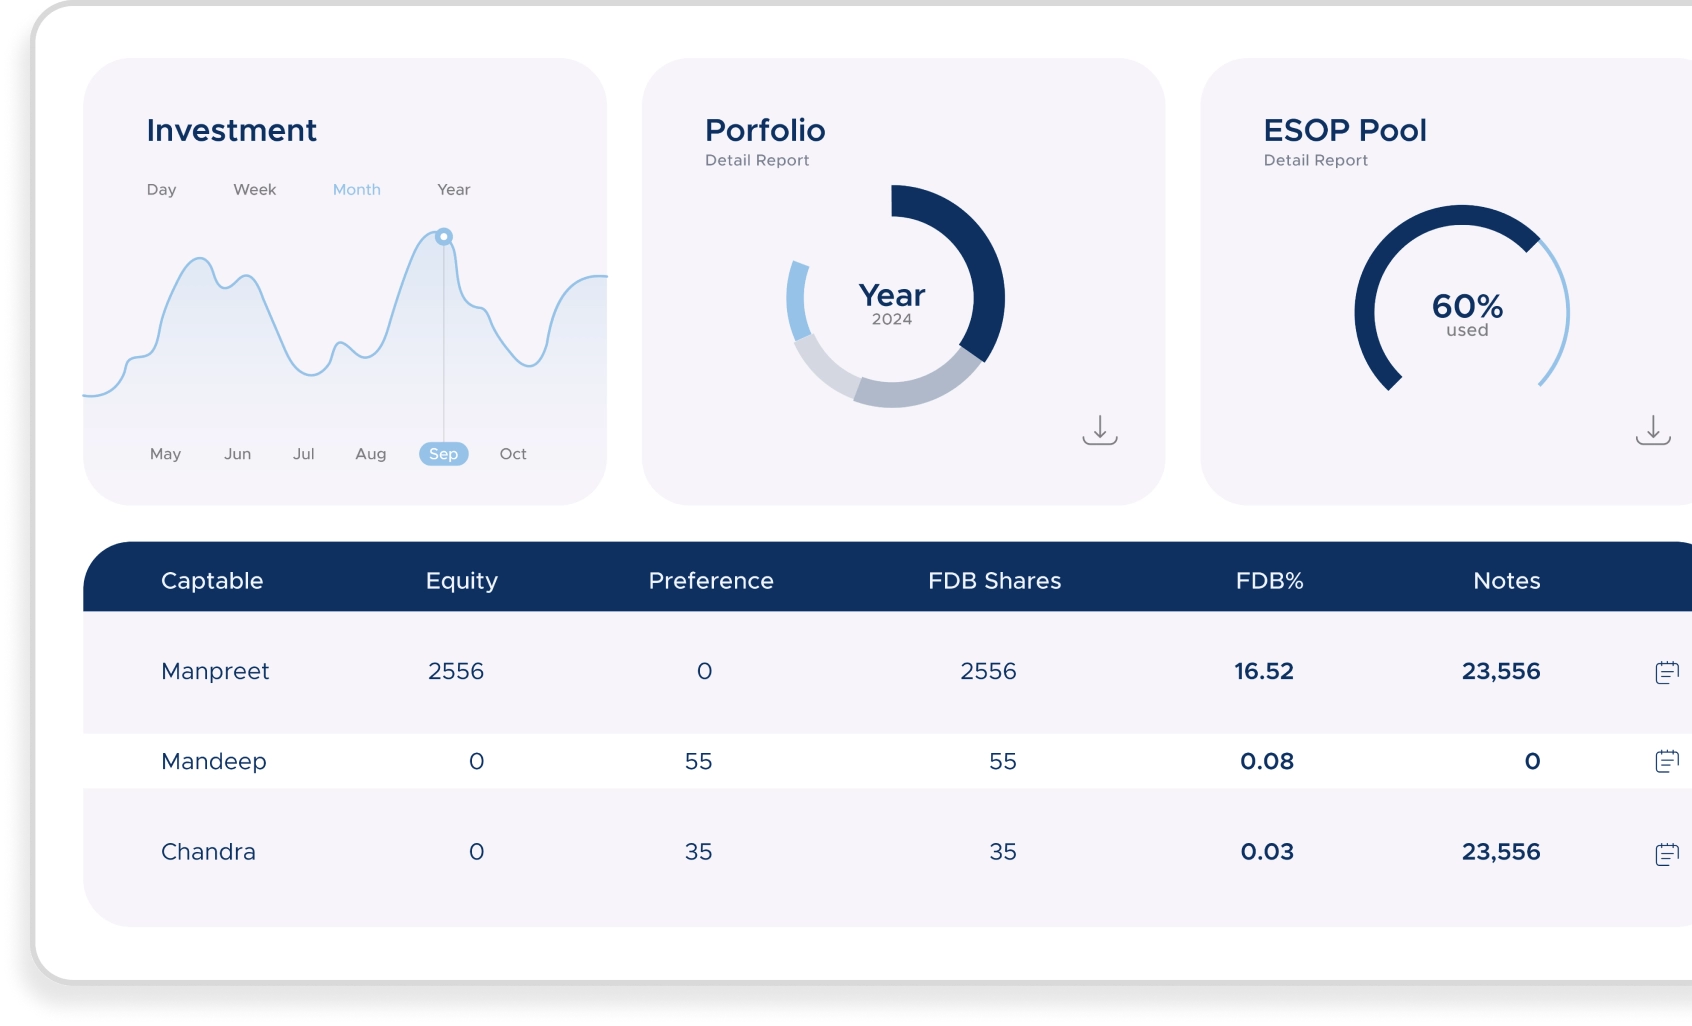Choose Aug on the Investment chart
The height and width of the screenshot is (1026, 1692).
tap(370, 454)
